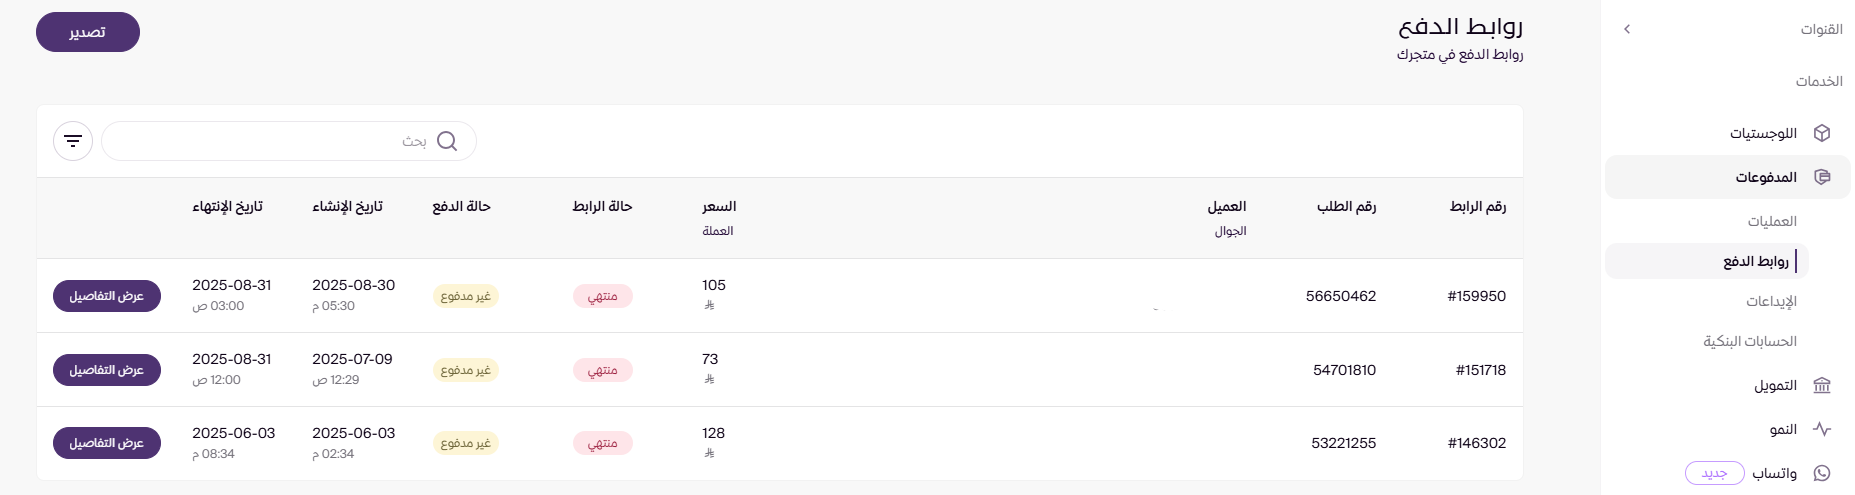Click the expired status badge for order 56650462
1855x495 pixels.
[602, 296]
